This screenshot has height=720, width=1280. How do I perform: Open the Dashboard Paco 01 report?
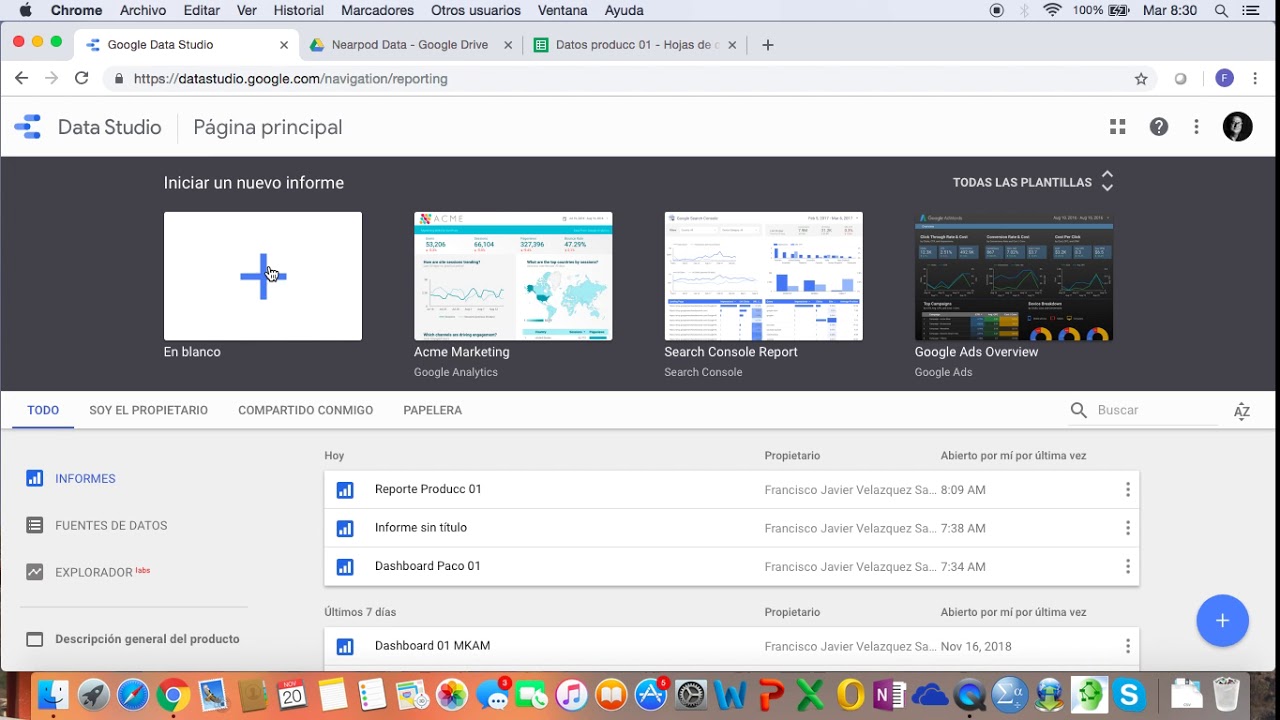(732, 566)
